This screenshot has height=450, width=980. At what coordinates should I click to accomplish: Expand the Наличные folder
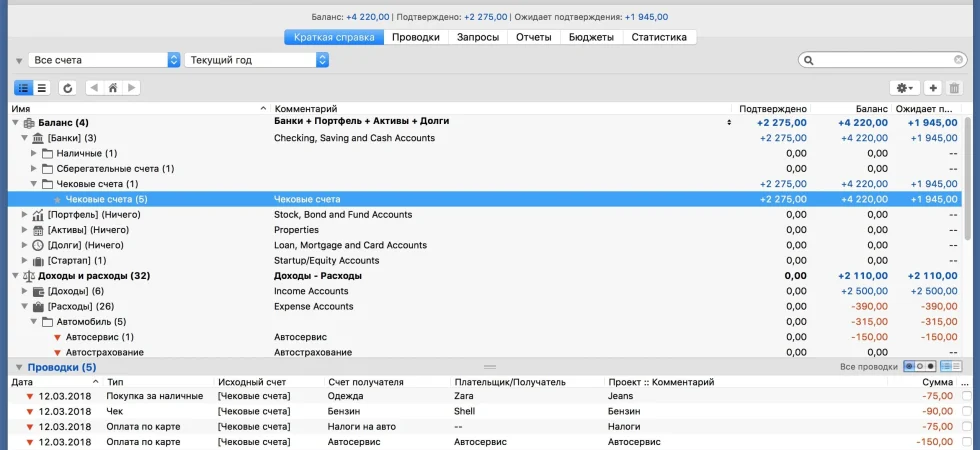[x=34, y=153]
